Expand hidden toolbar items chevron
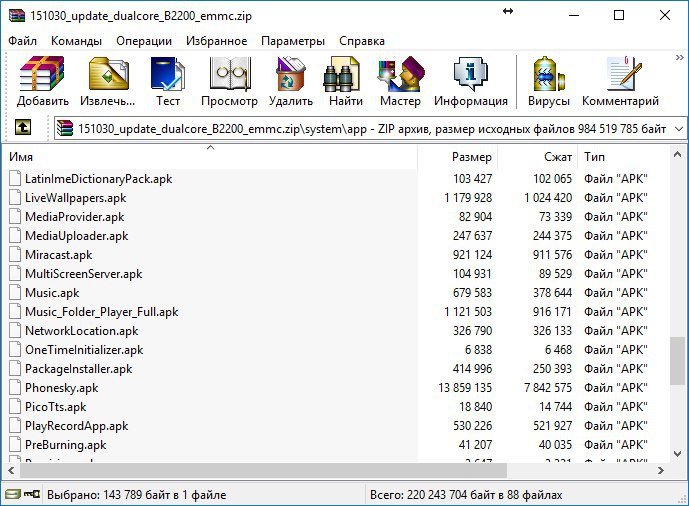The image size is (689, 506). click(x=679, y=58)
